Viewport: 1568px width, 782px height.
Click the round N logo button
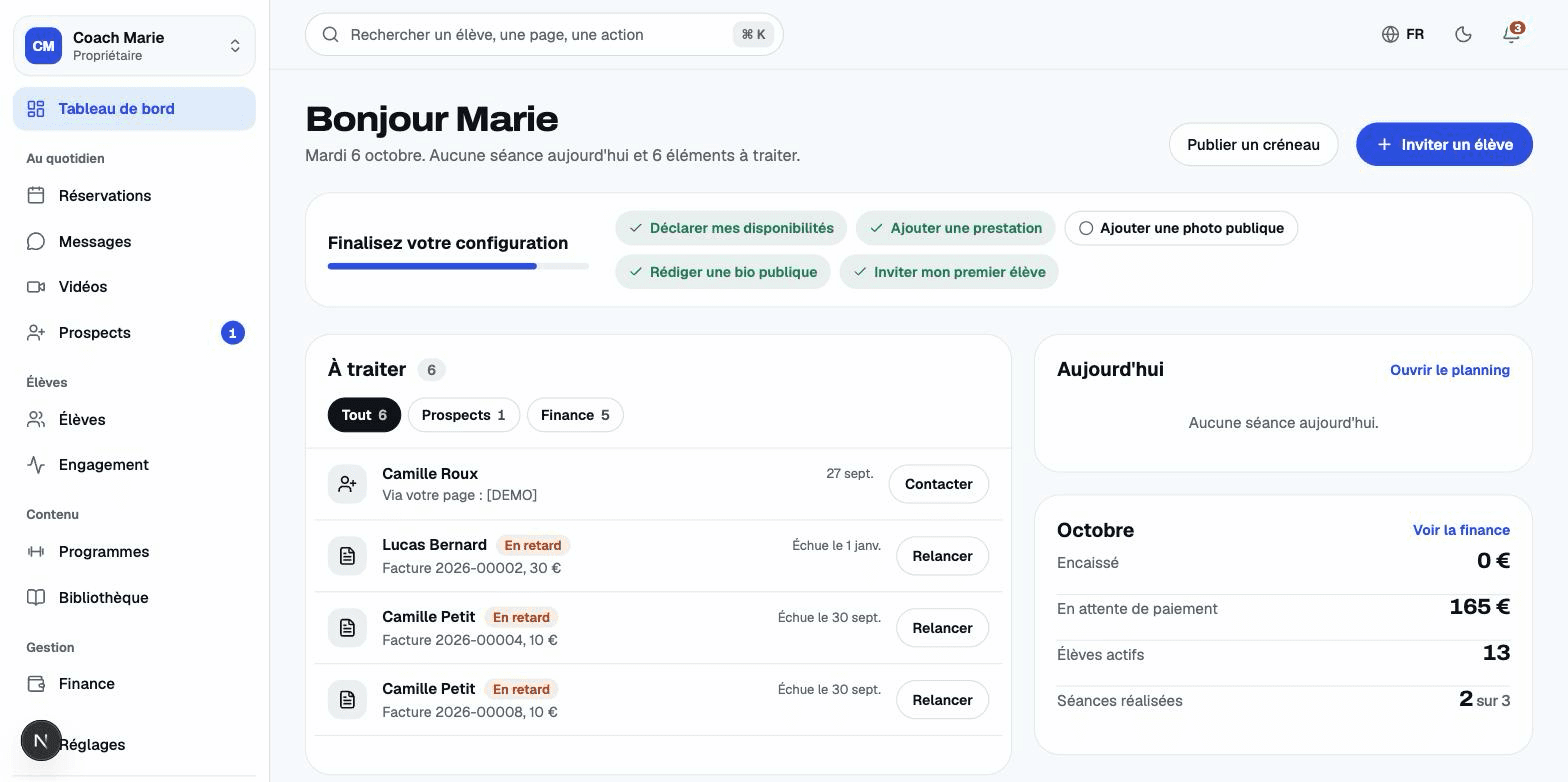pos(41,741)
